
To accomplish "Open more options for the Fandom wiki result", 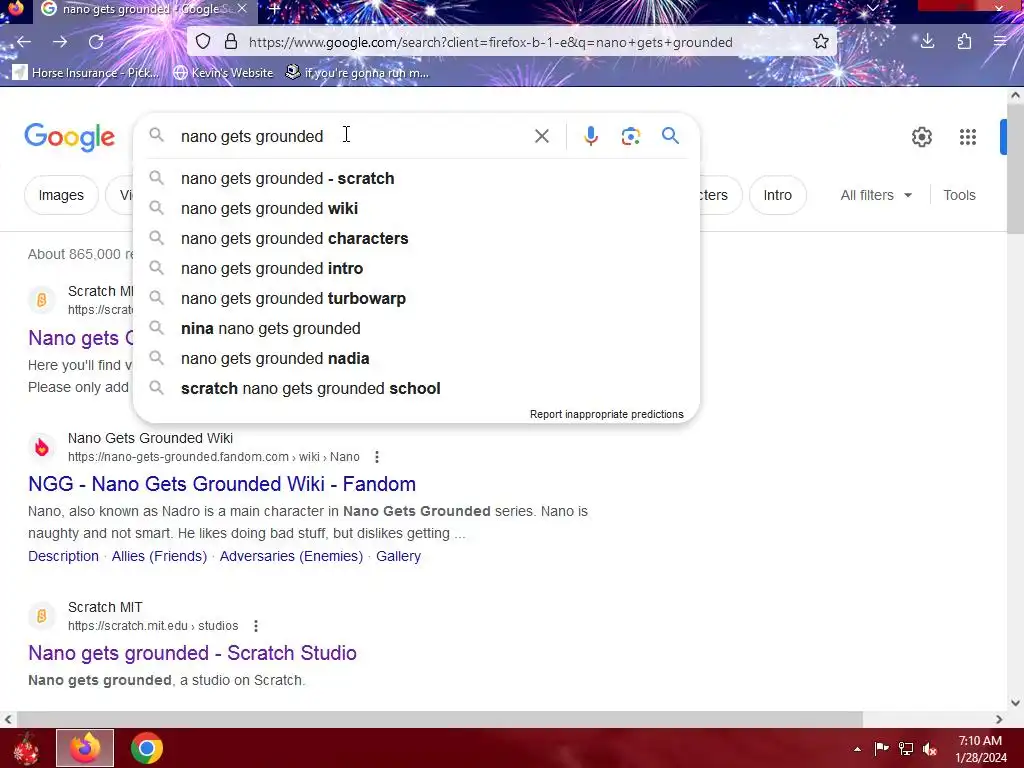I will click(x=377, y=457).
